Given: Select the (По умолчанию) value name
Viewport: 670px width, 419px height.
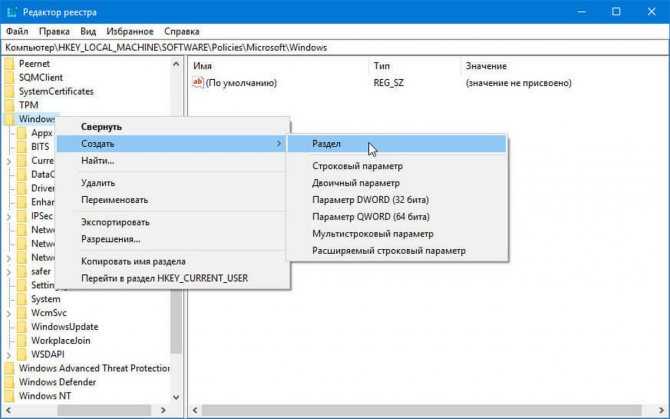Looking at the screenshot, I should pos(241,83).
